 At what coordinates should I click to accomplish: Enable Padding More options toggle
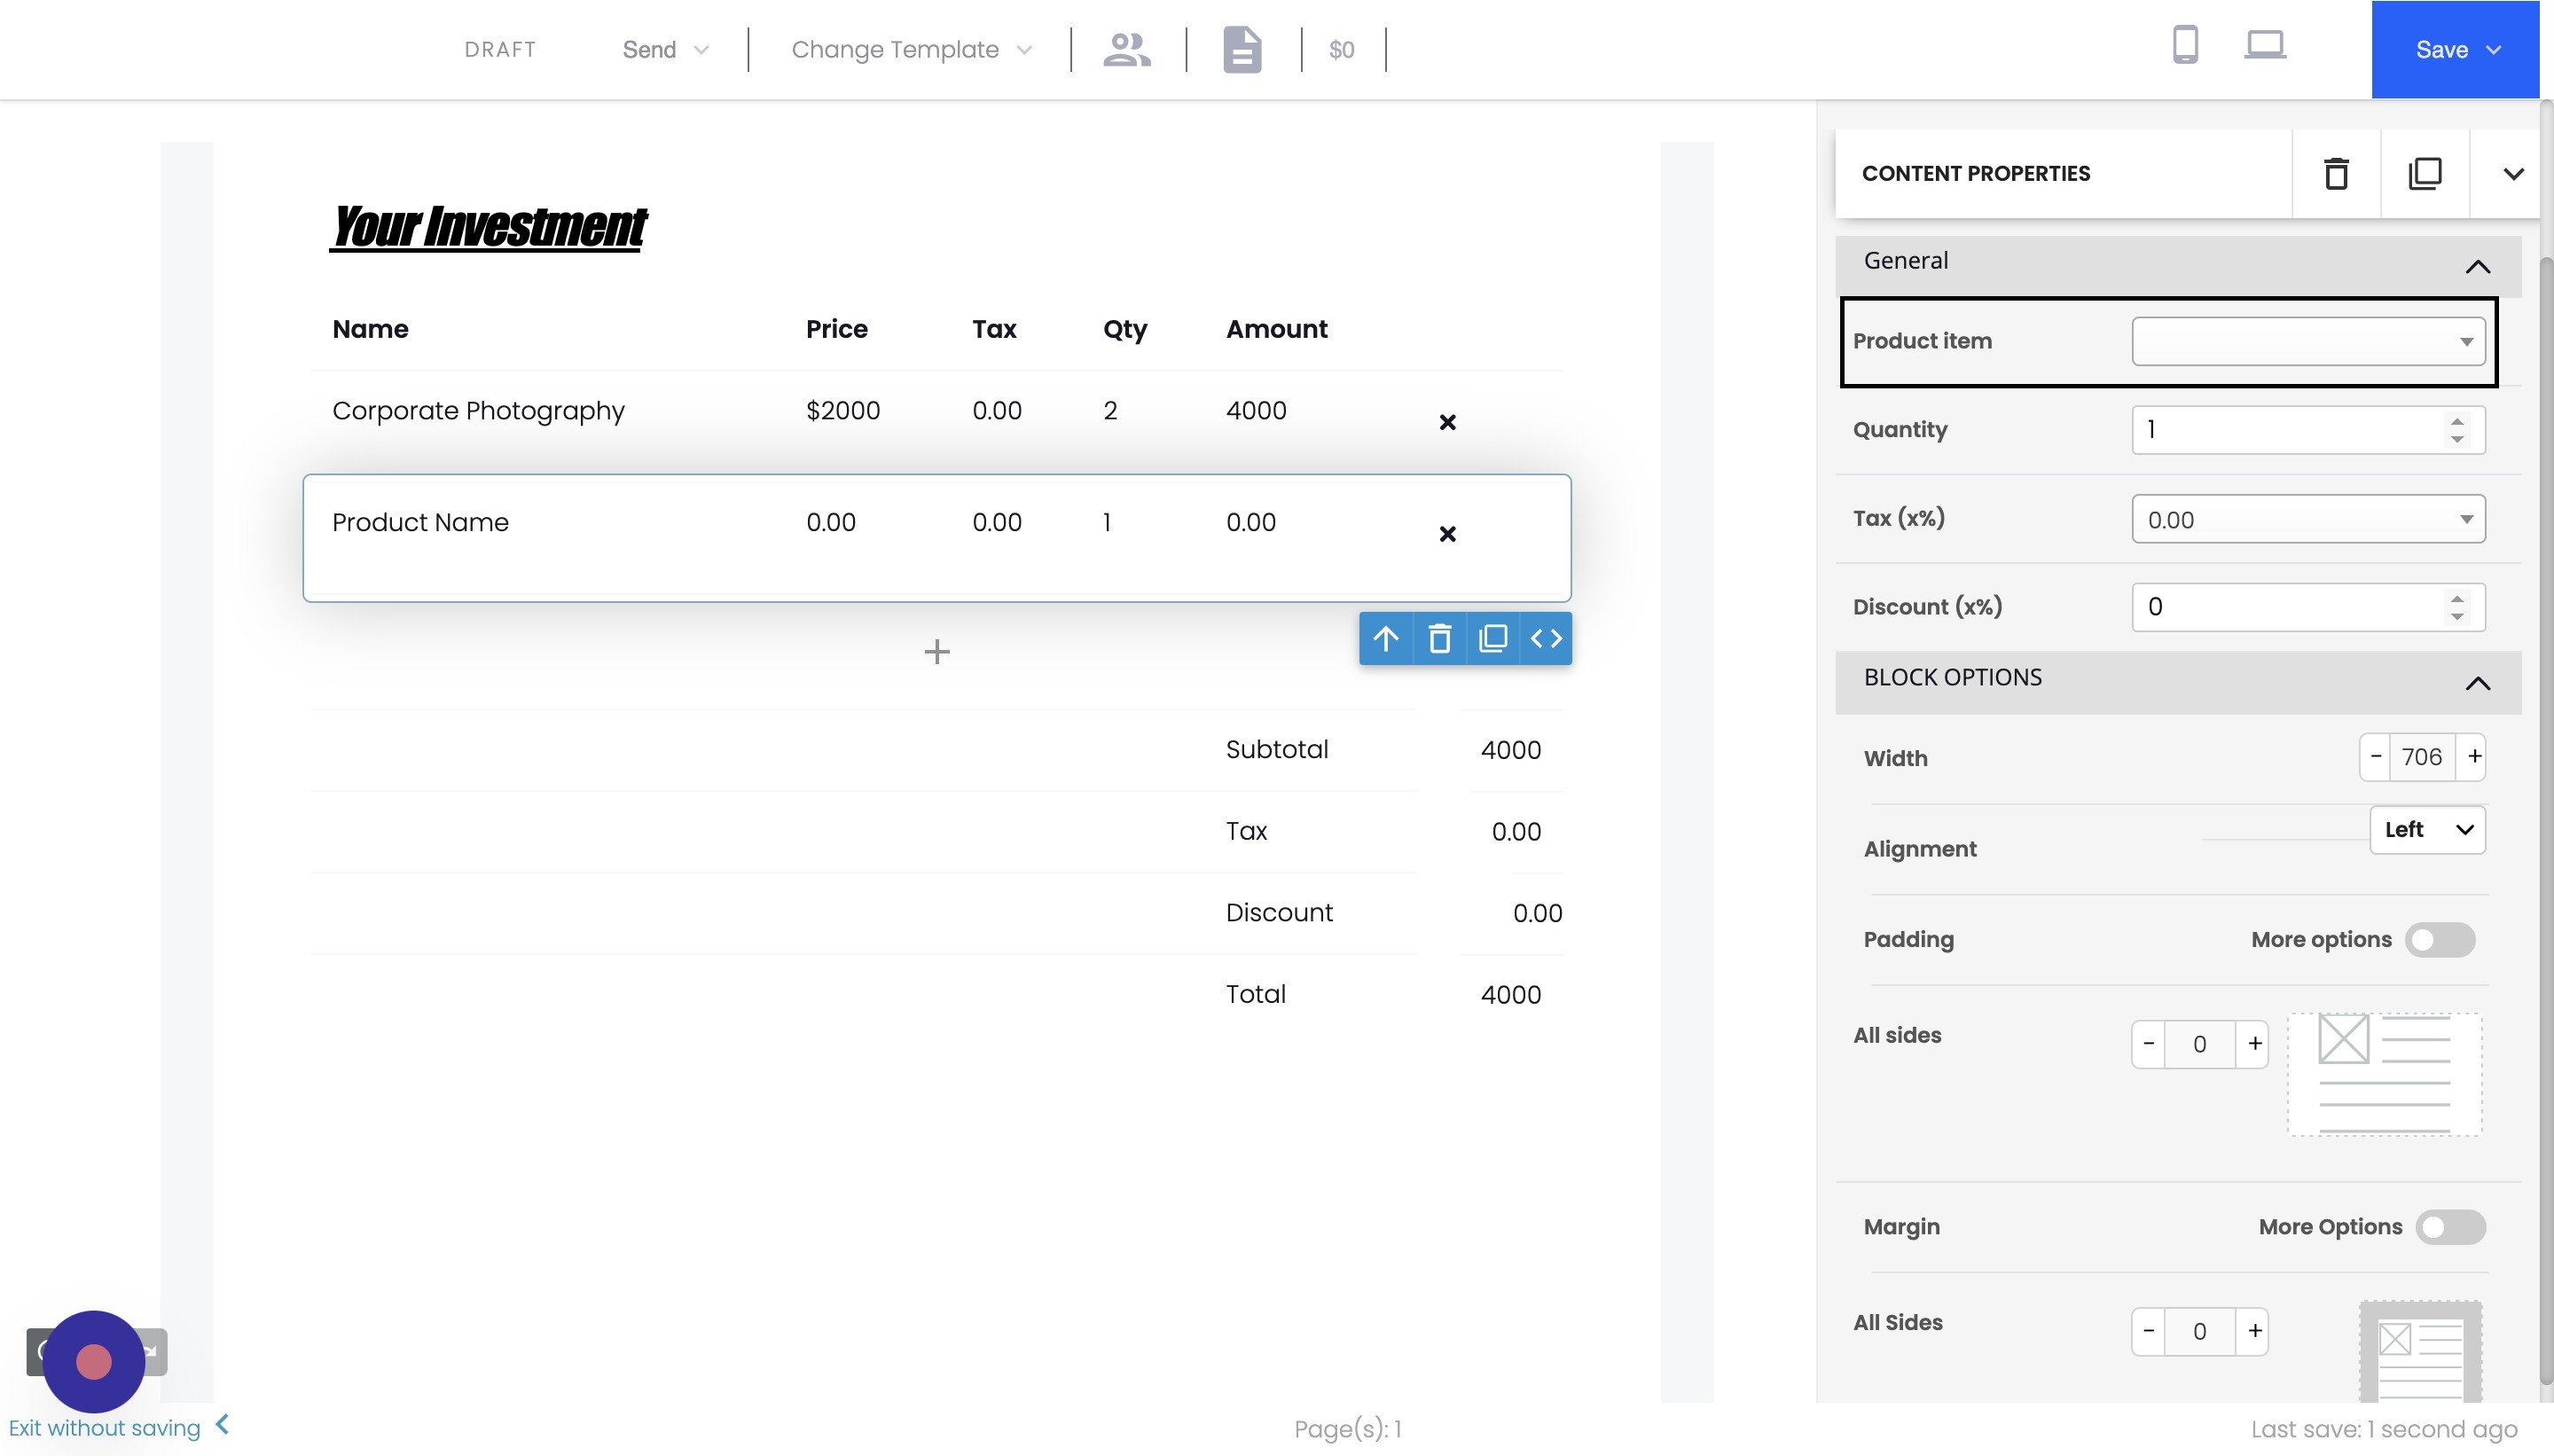coord(2439,940)
